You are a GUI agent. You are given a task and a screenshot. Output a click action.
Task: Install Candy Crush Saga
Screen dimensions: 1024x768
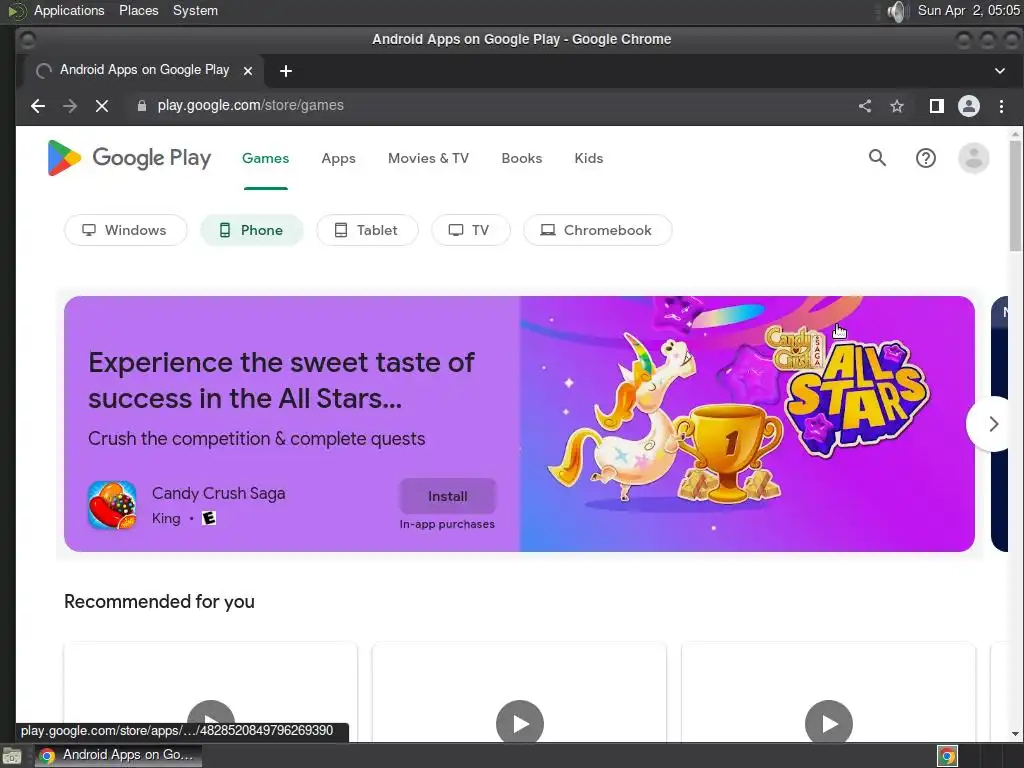[447, 496]
